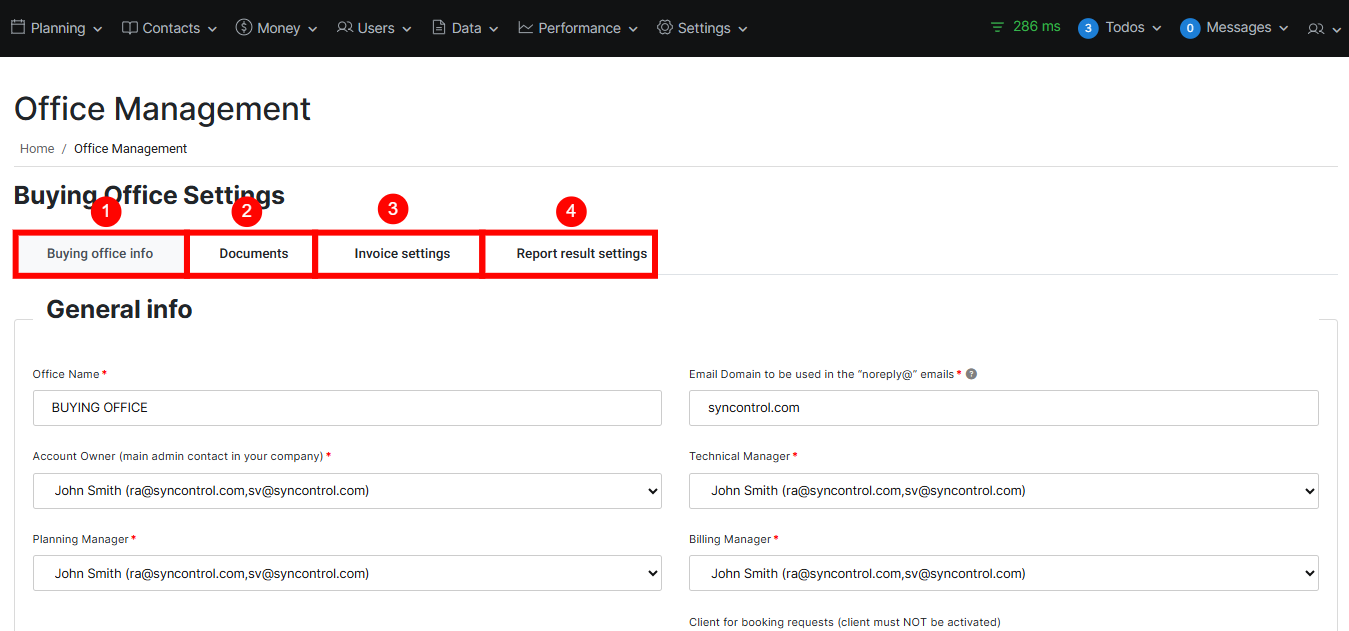Click the green 286 ms latency indicator

click(x=1025, y=27)
